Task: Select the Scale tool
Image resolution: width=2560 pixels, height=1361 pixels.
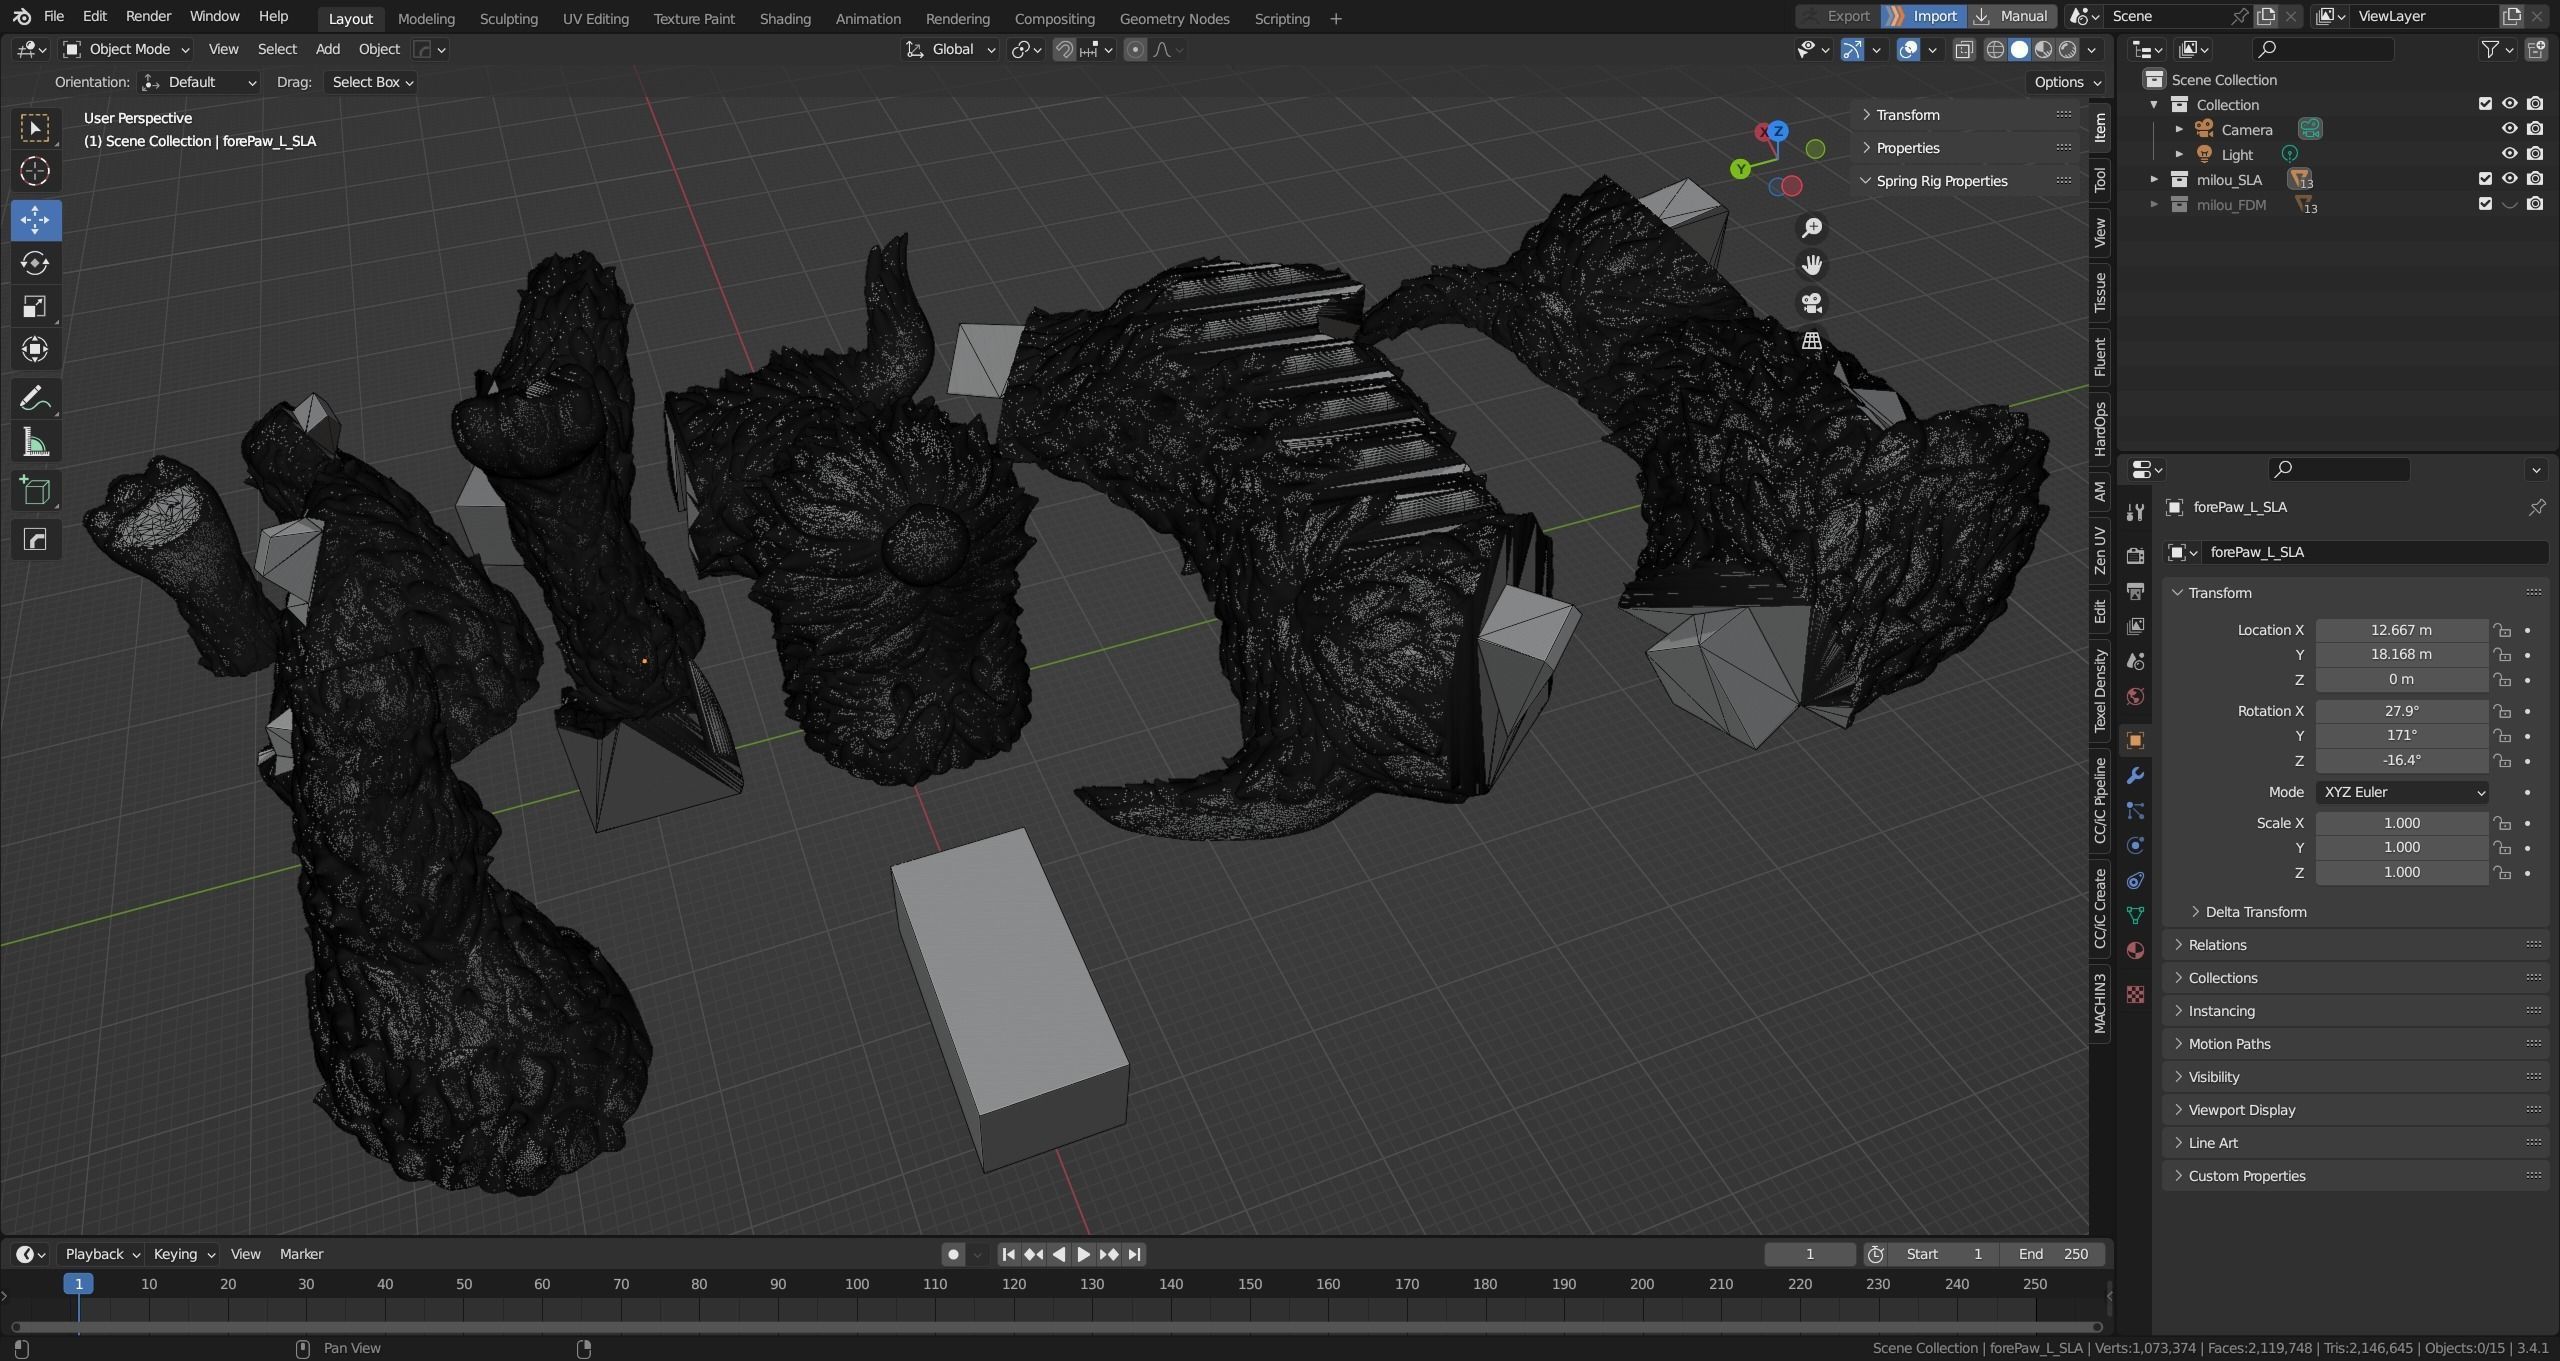Action: 35,306
